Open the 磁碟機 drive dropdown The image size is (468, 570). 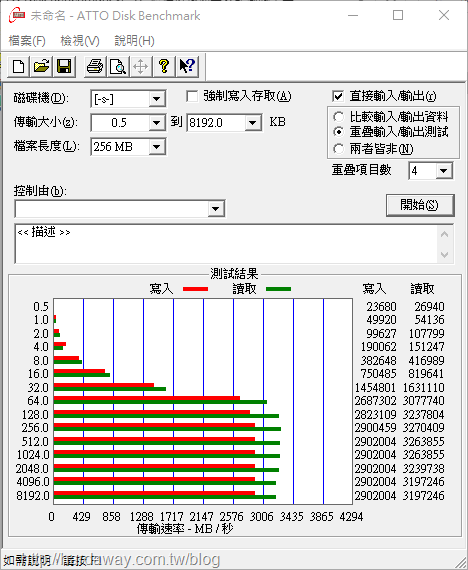157,99
